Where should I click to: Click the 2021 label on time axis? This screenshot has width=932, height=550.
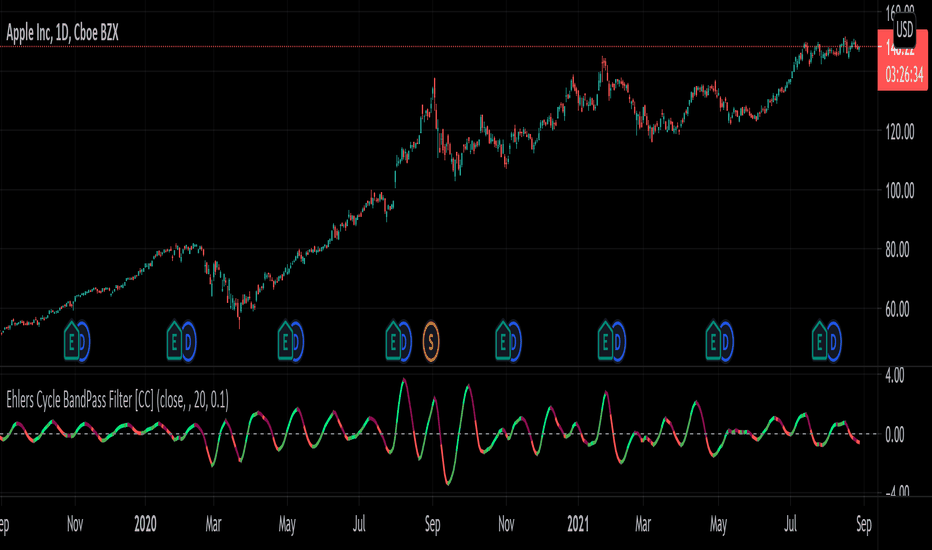(x=578, y=524)
